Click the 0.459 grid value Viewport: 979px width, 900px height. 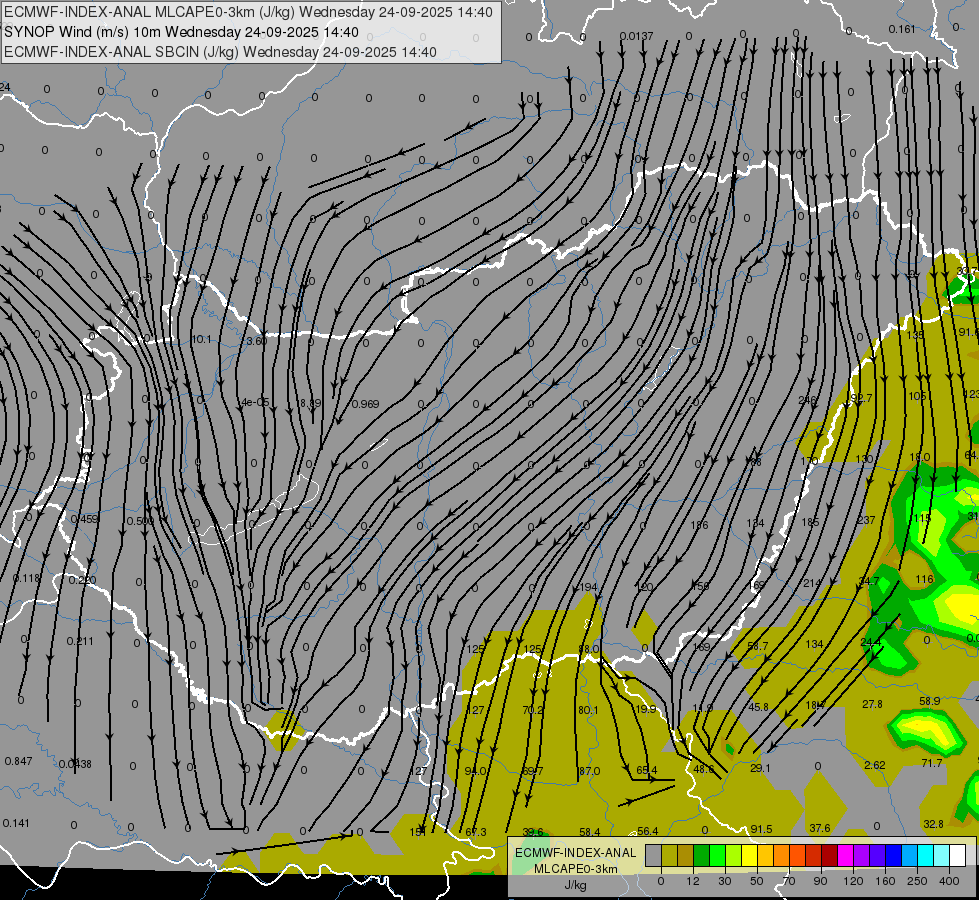coord(84,519)
